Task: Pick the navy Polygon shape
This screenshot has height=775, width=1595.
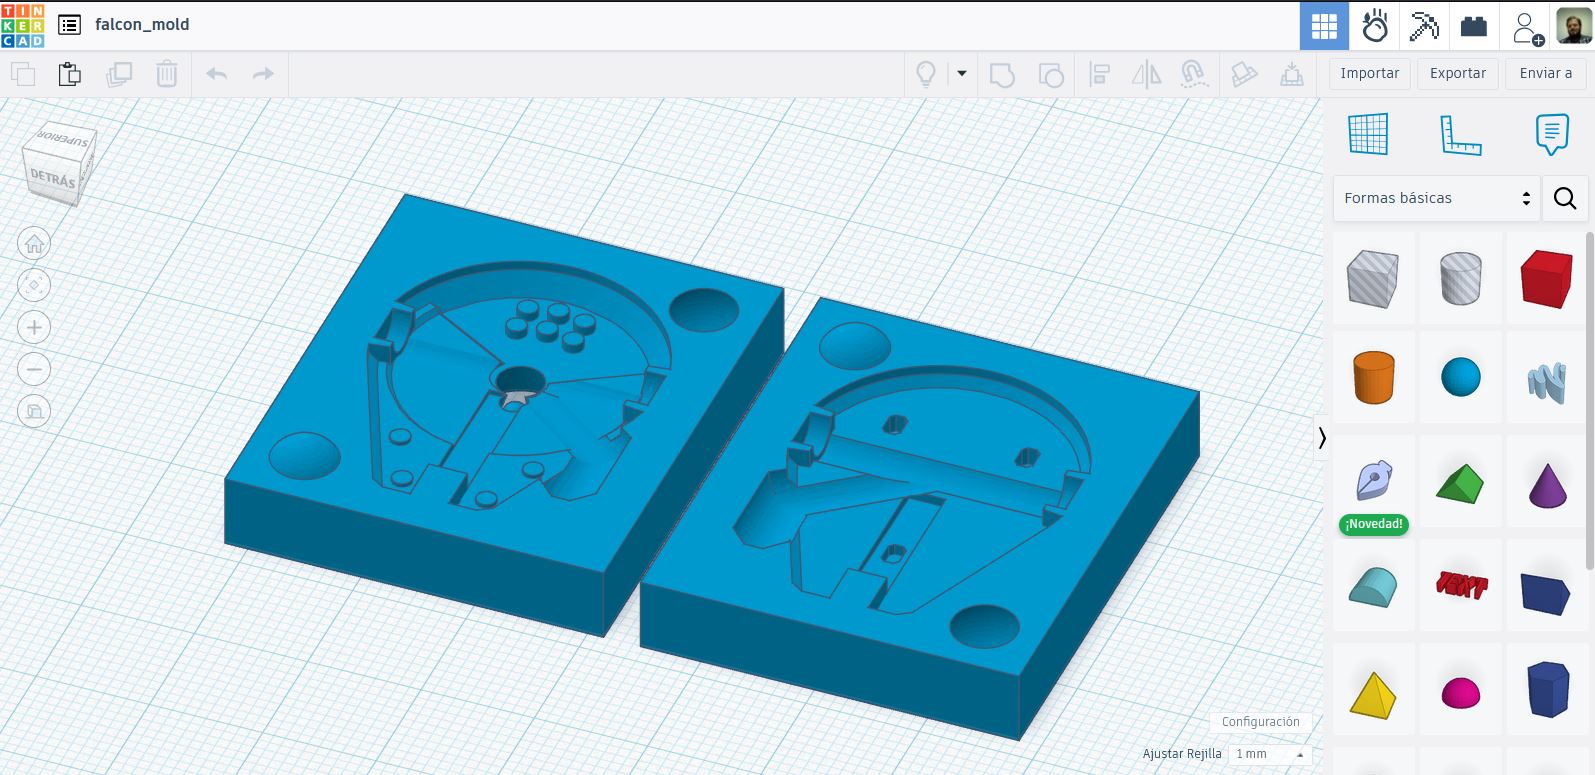Action: [1547, 689]
